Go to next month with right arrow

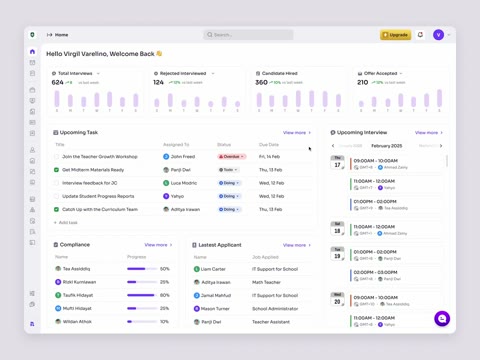(441, 146)
